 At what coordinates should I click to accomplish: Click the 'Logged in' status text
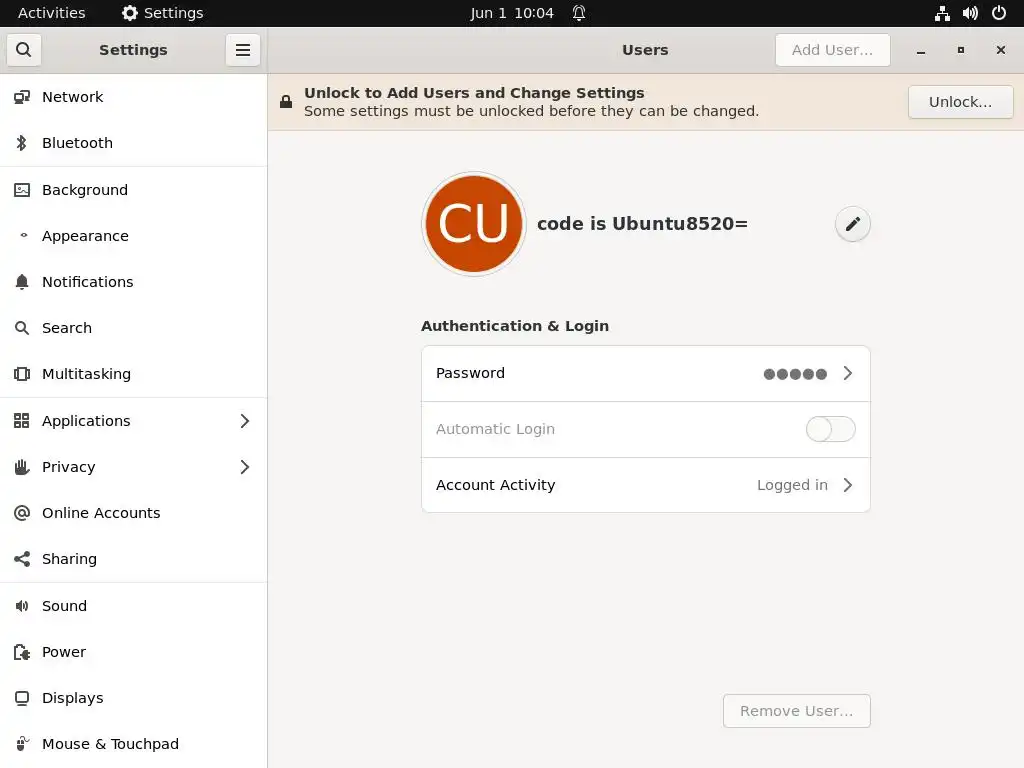(x=792, y=485)
